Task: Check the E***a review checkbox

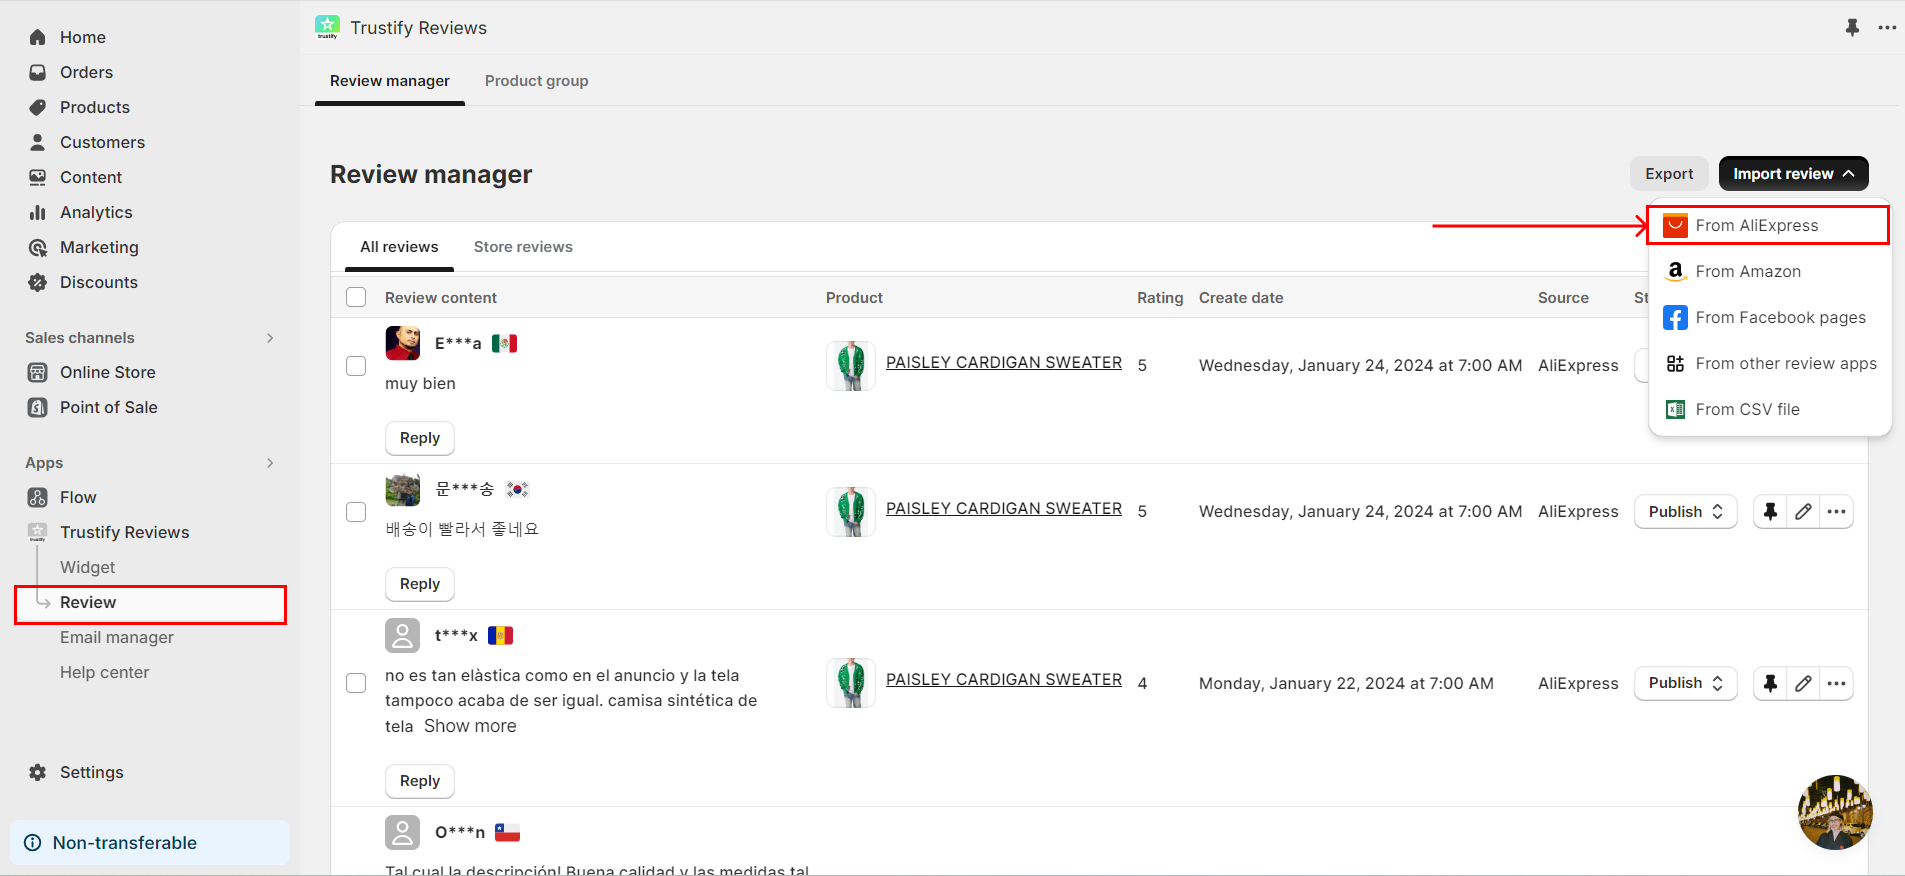Action: point(356,366)
